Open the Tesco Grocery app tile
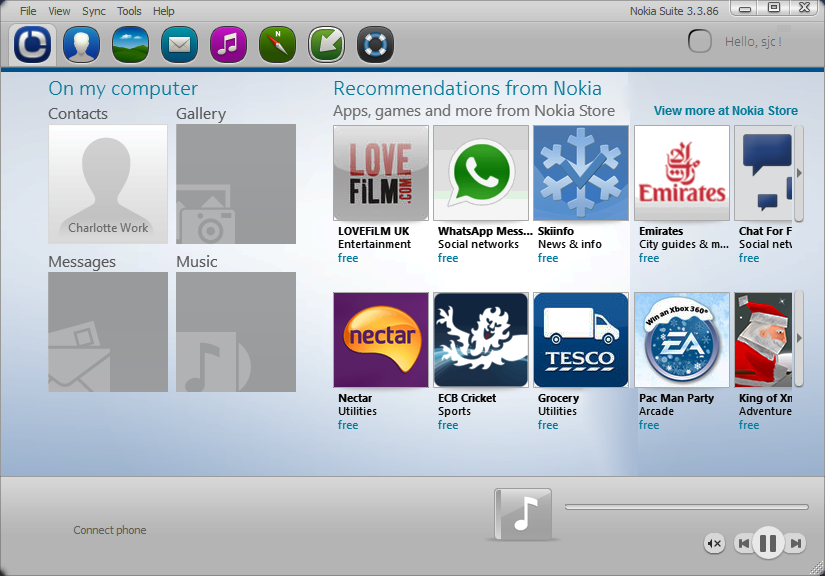 [581, 340]
